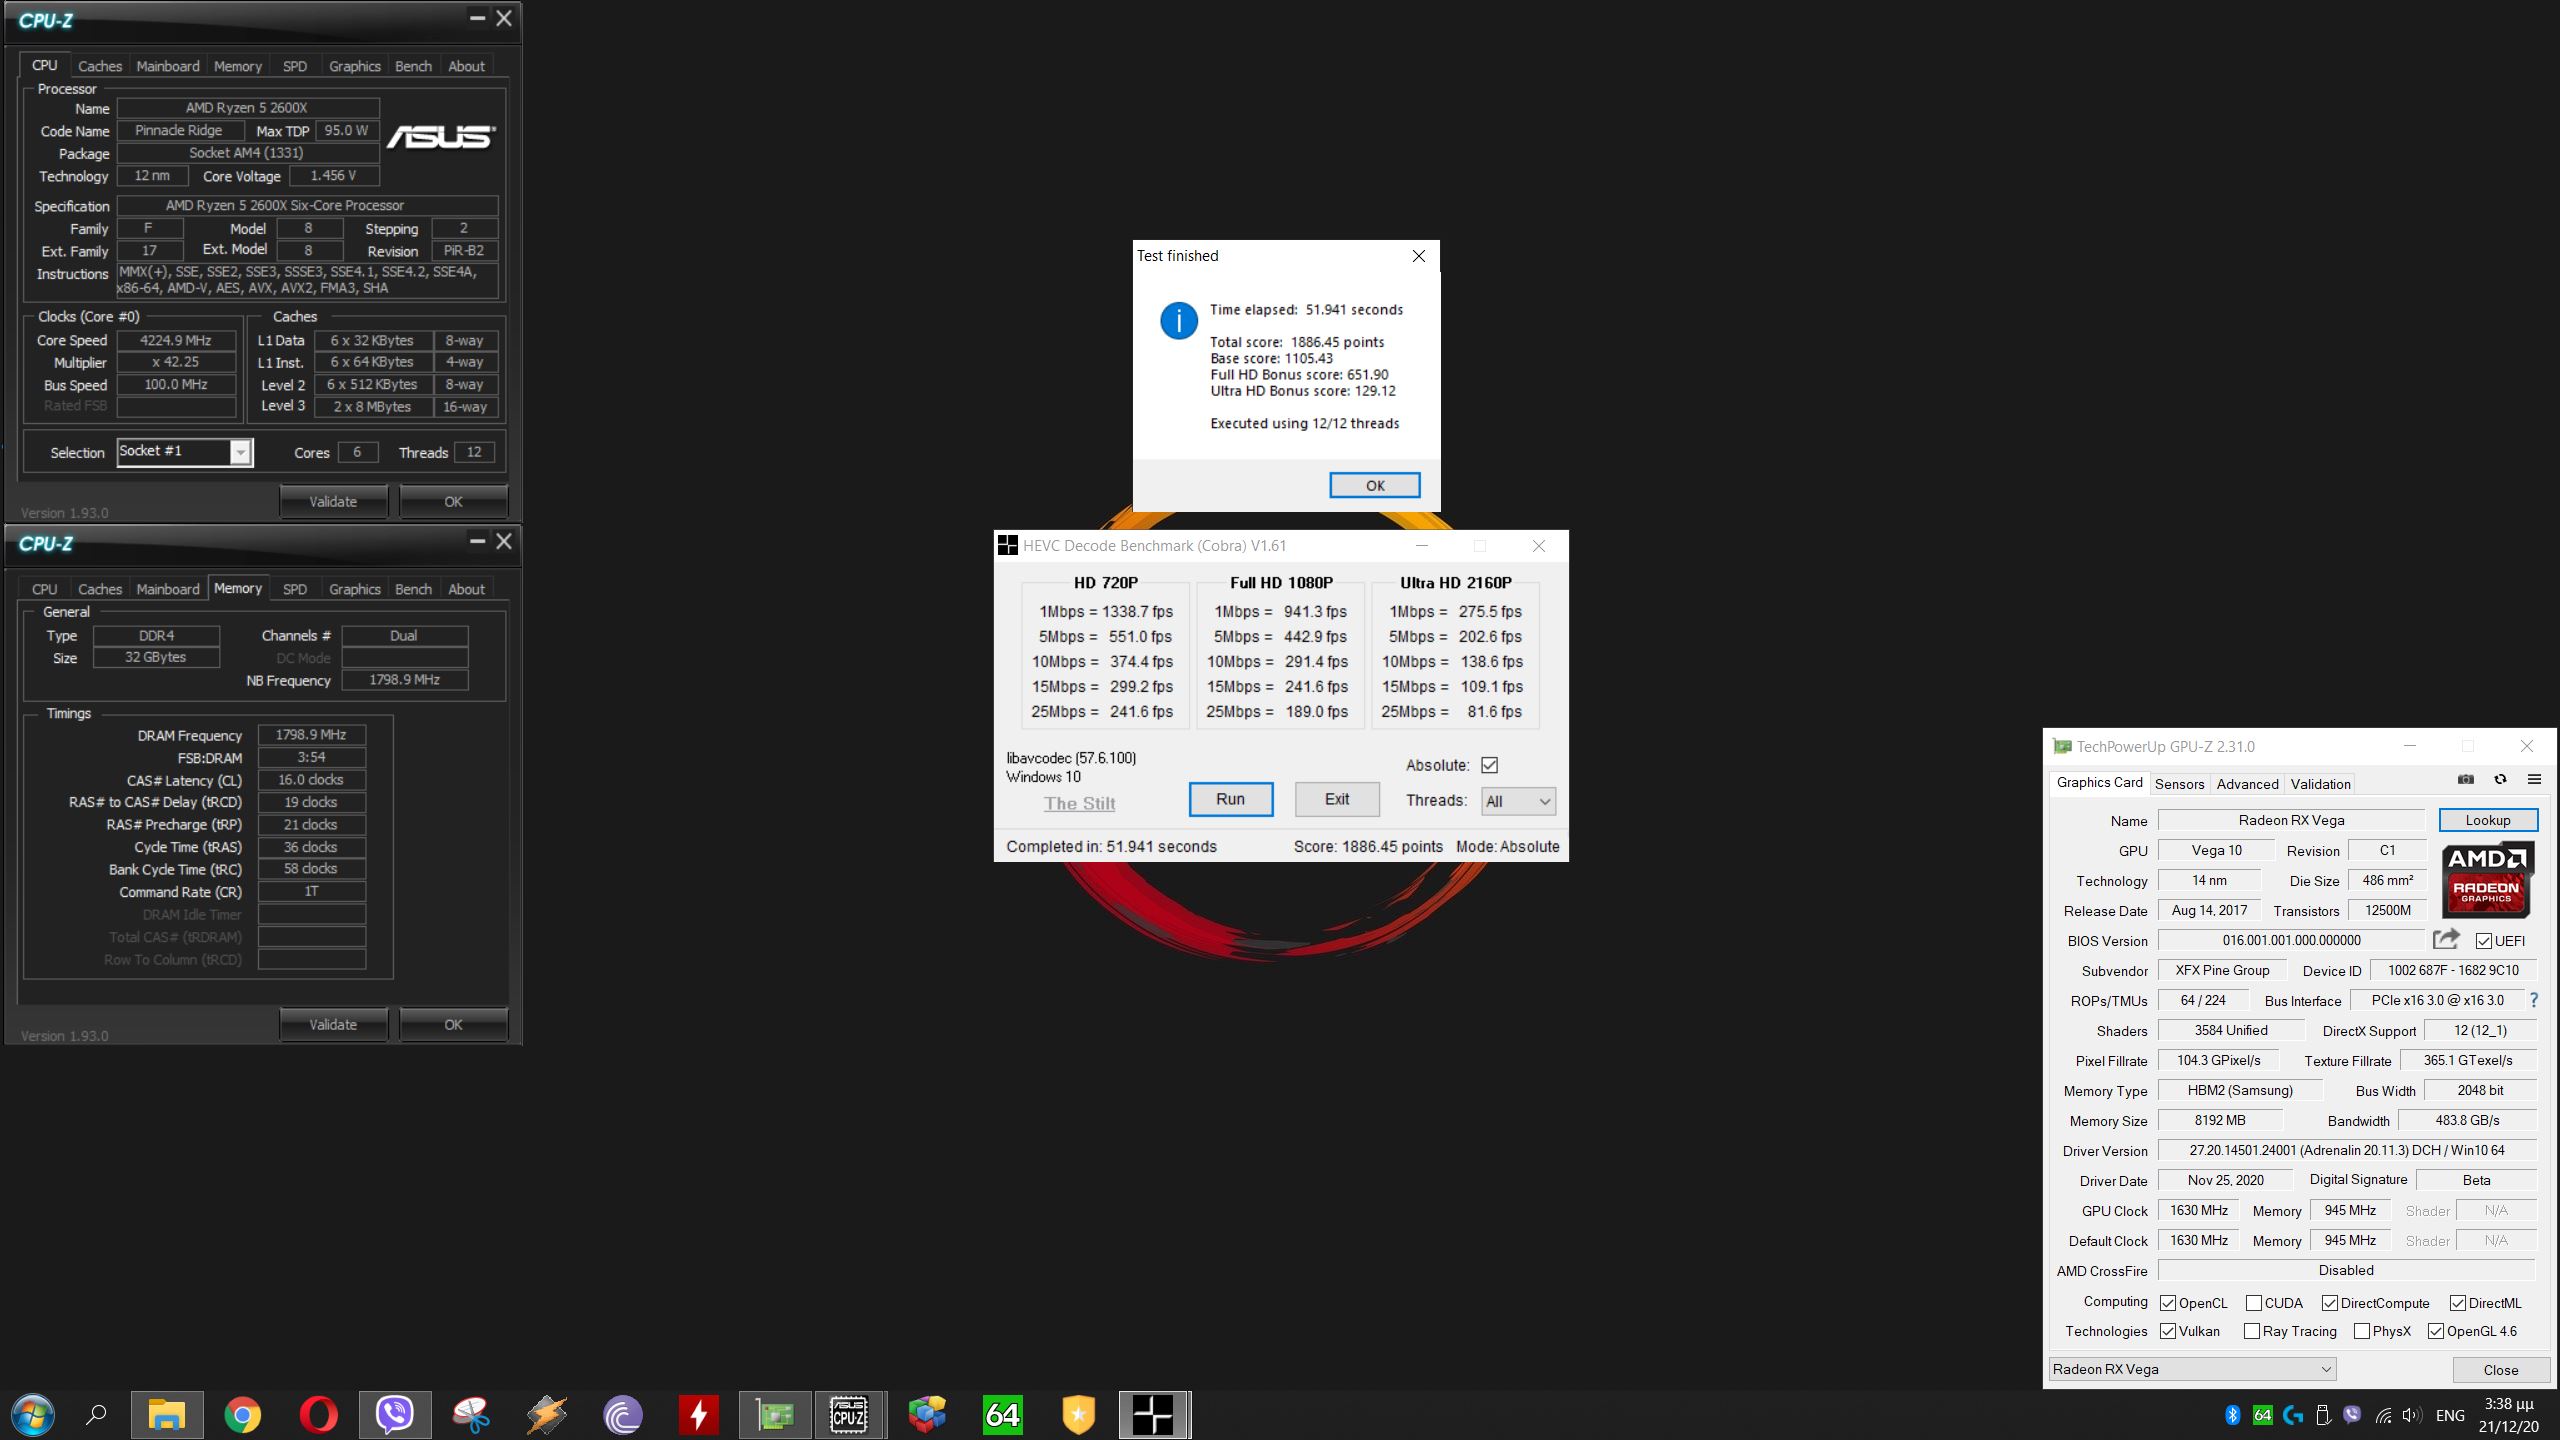The width and height of the screenshot is (2560, 1440).
Task: Expand the Radeon RX Vega GPU selector
Action: pyautogui.click(x=2192, y=1369)
